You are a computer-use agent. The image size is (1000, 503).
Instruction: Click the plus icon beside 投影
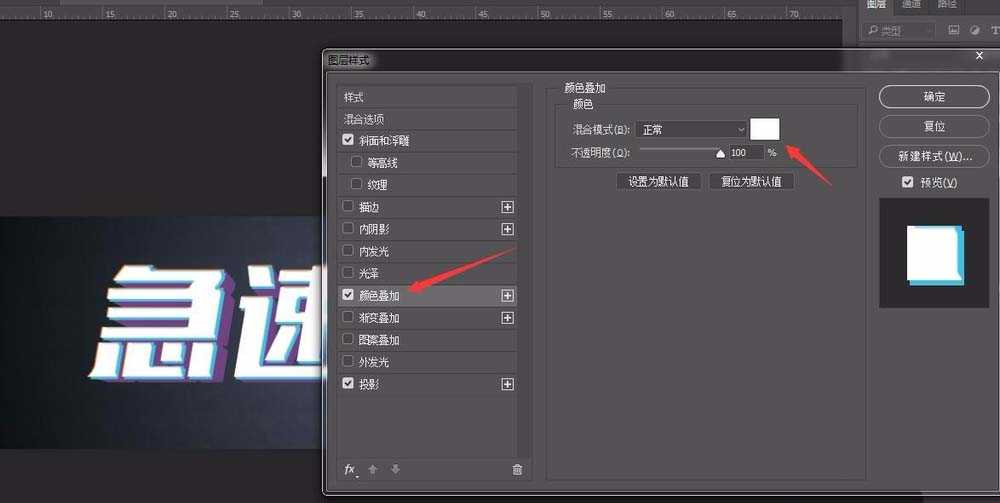pos(507,384)
